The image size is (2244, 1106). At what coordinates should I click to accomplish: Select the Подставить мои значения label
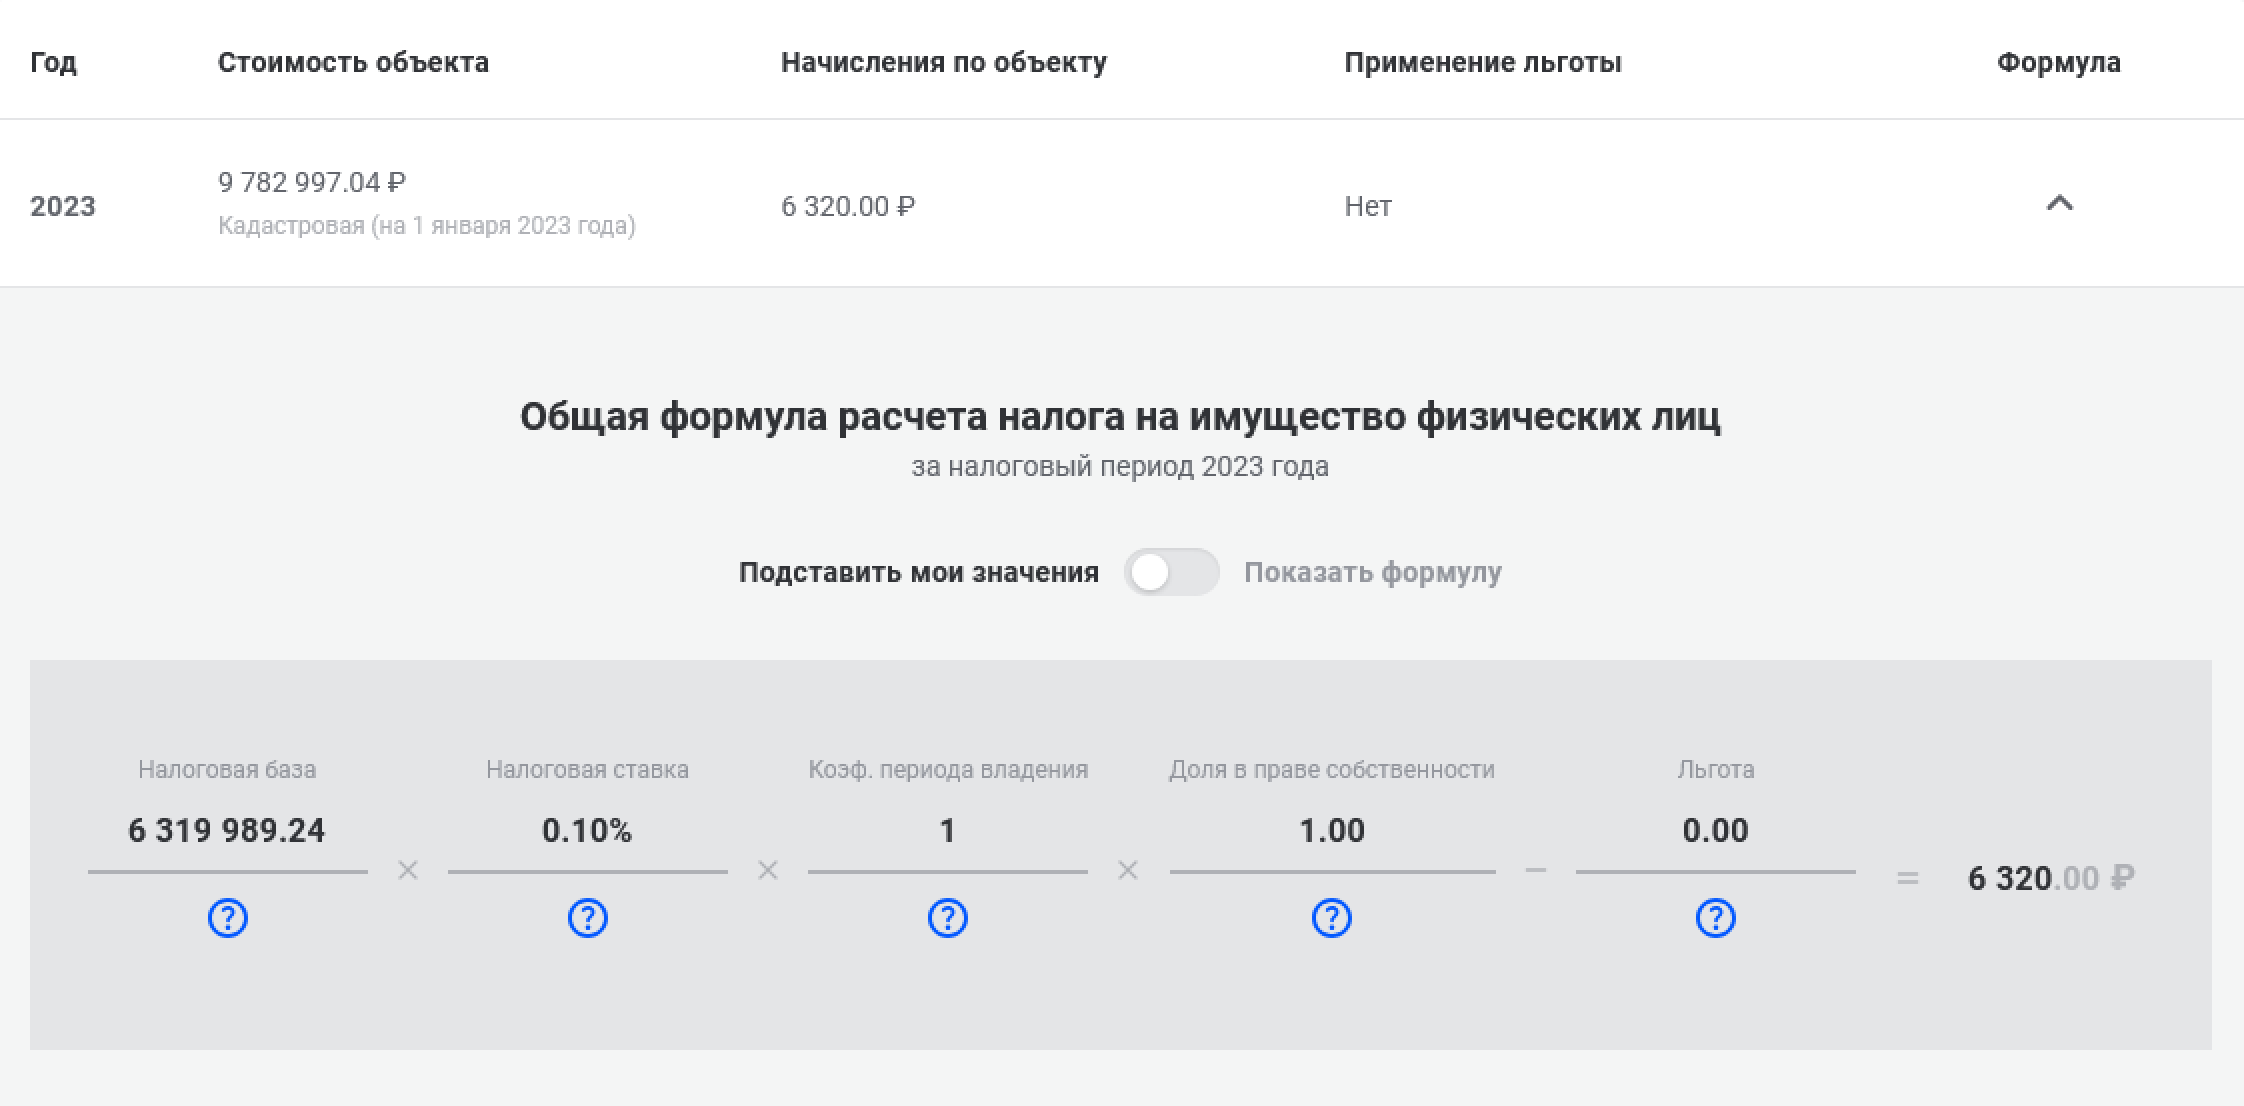pos(919,572)
